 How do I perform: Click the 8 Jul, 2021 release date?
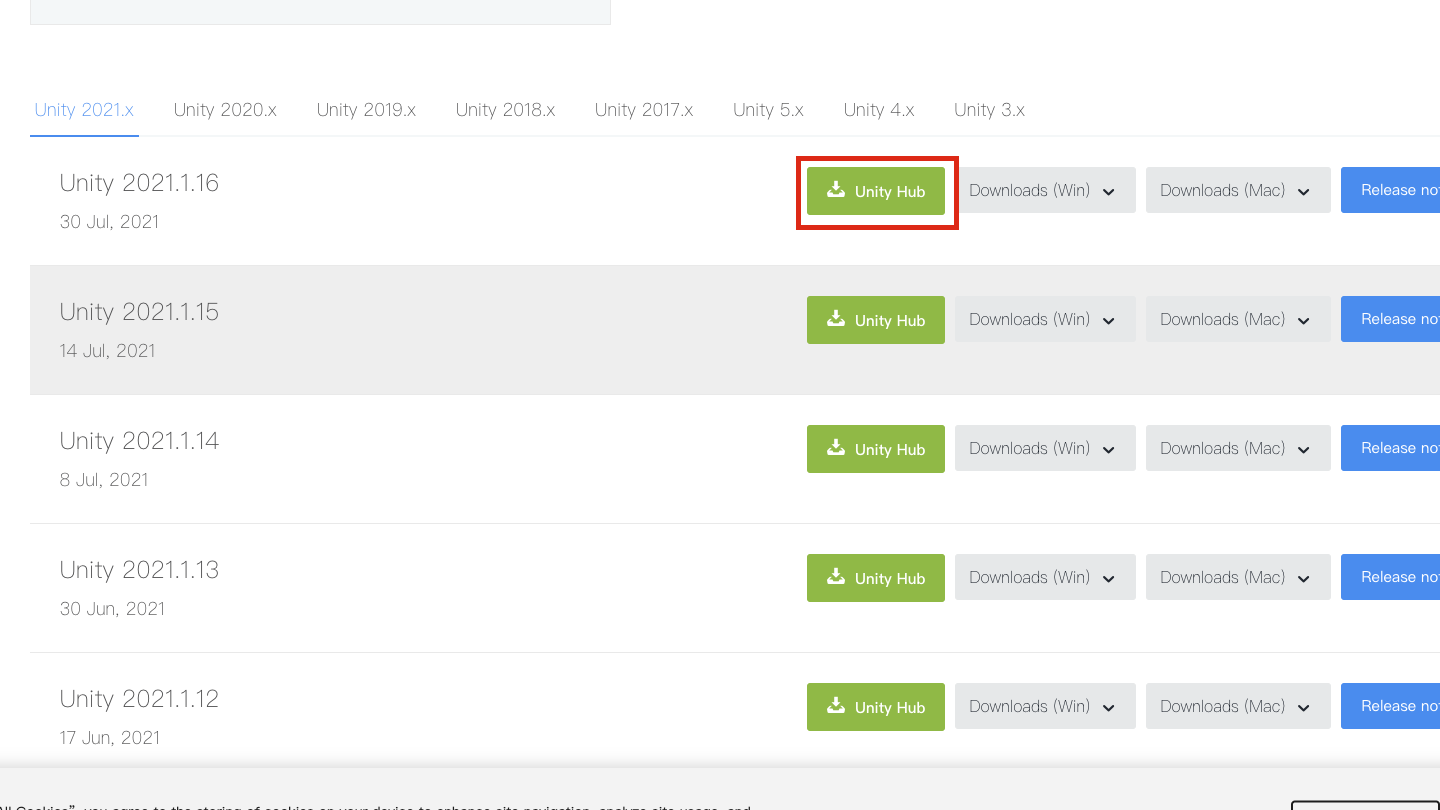click(104, 480)
